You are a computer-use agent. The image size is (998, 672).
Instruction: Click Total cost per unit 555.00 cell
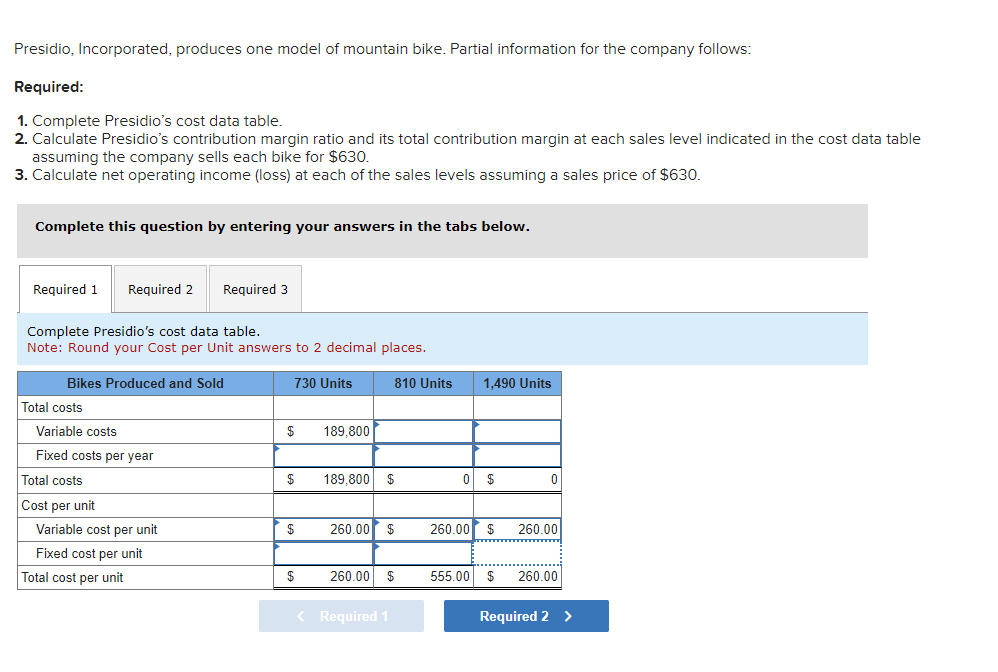[x=423, y=577]
